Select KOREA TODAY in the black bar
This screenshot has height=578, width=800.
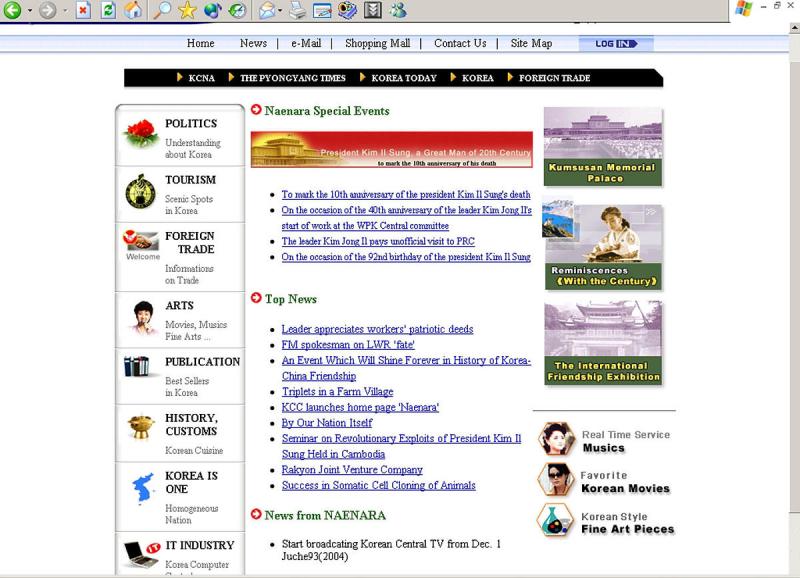click(x=404, y=78)
